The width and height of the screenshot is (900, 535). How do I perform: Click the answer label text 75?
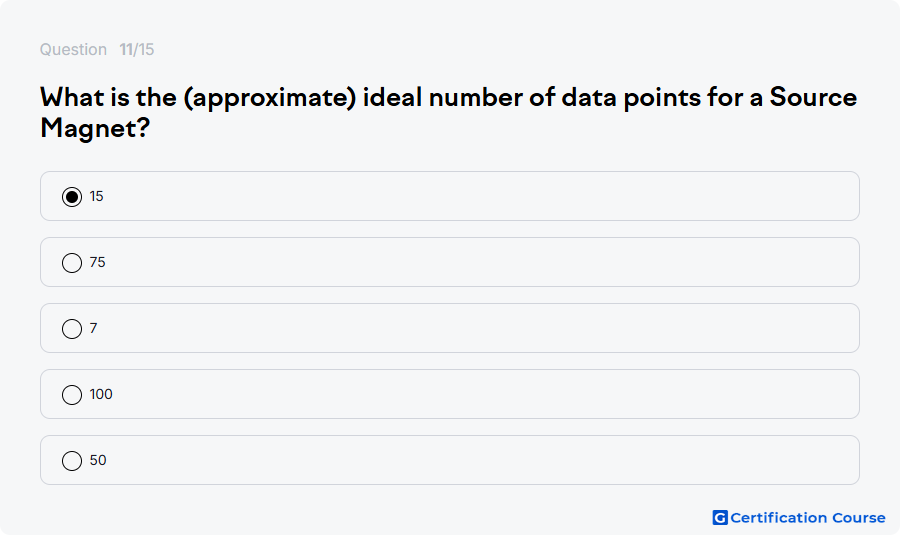pos(98,262)
